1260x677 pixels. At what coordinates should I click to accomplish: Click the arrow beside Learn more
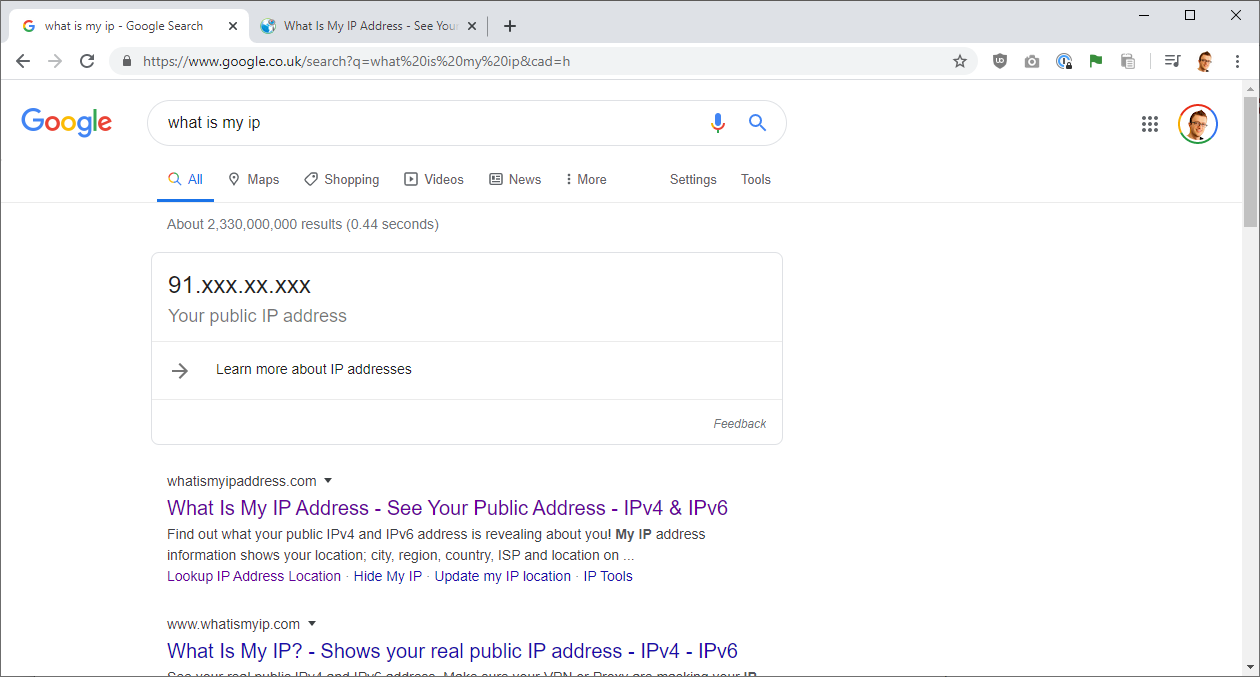[180, 370]
